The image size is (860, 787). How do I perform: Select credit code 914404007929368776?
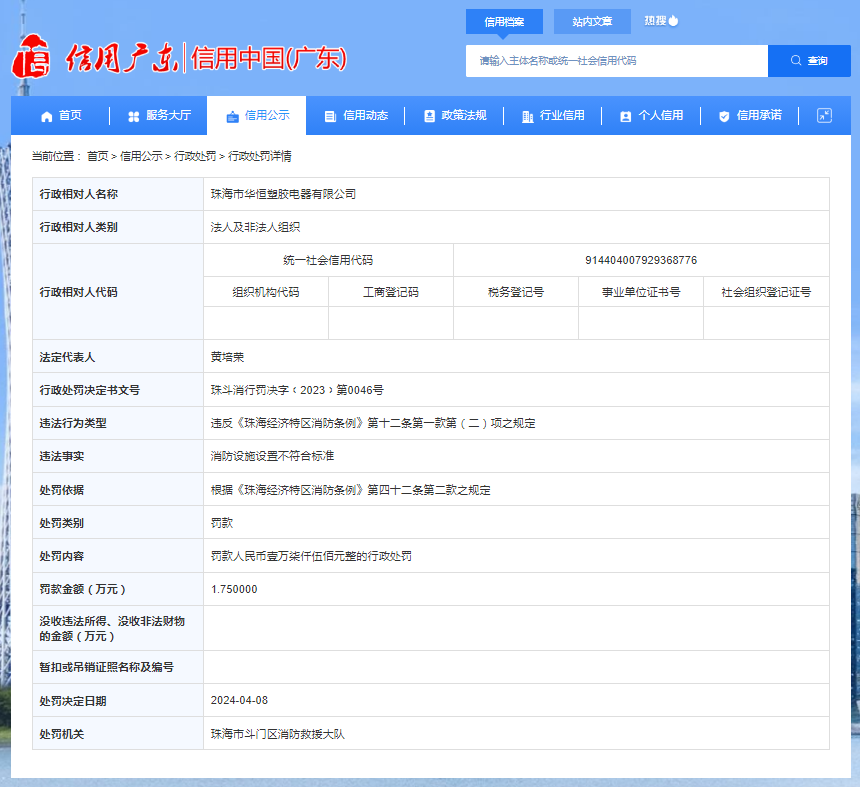point(641,260)
